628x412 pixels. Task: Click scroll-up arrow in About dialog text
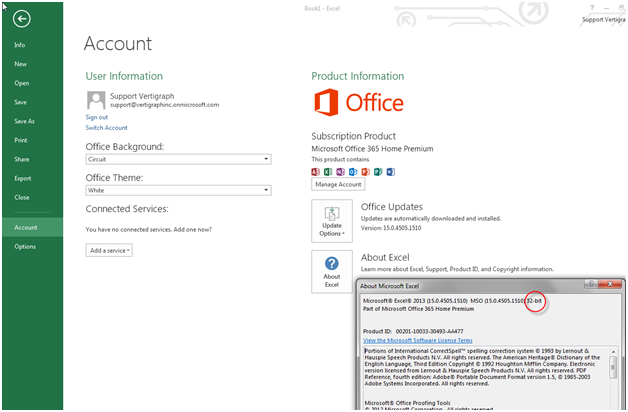613,352
